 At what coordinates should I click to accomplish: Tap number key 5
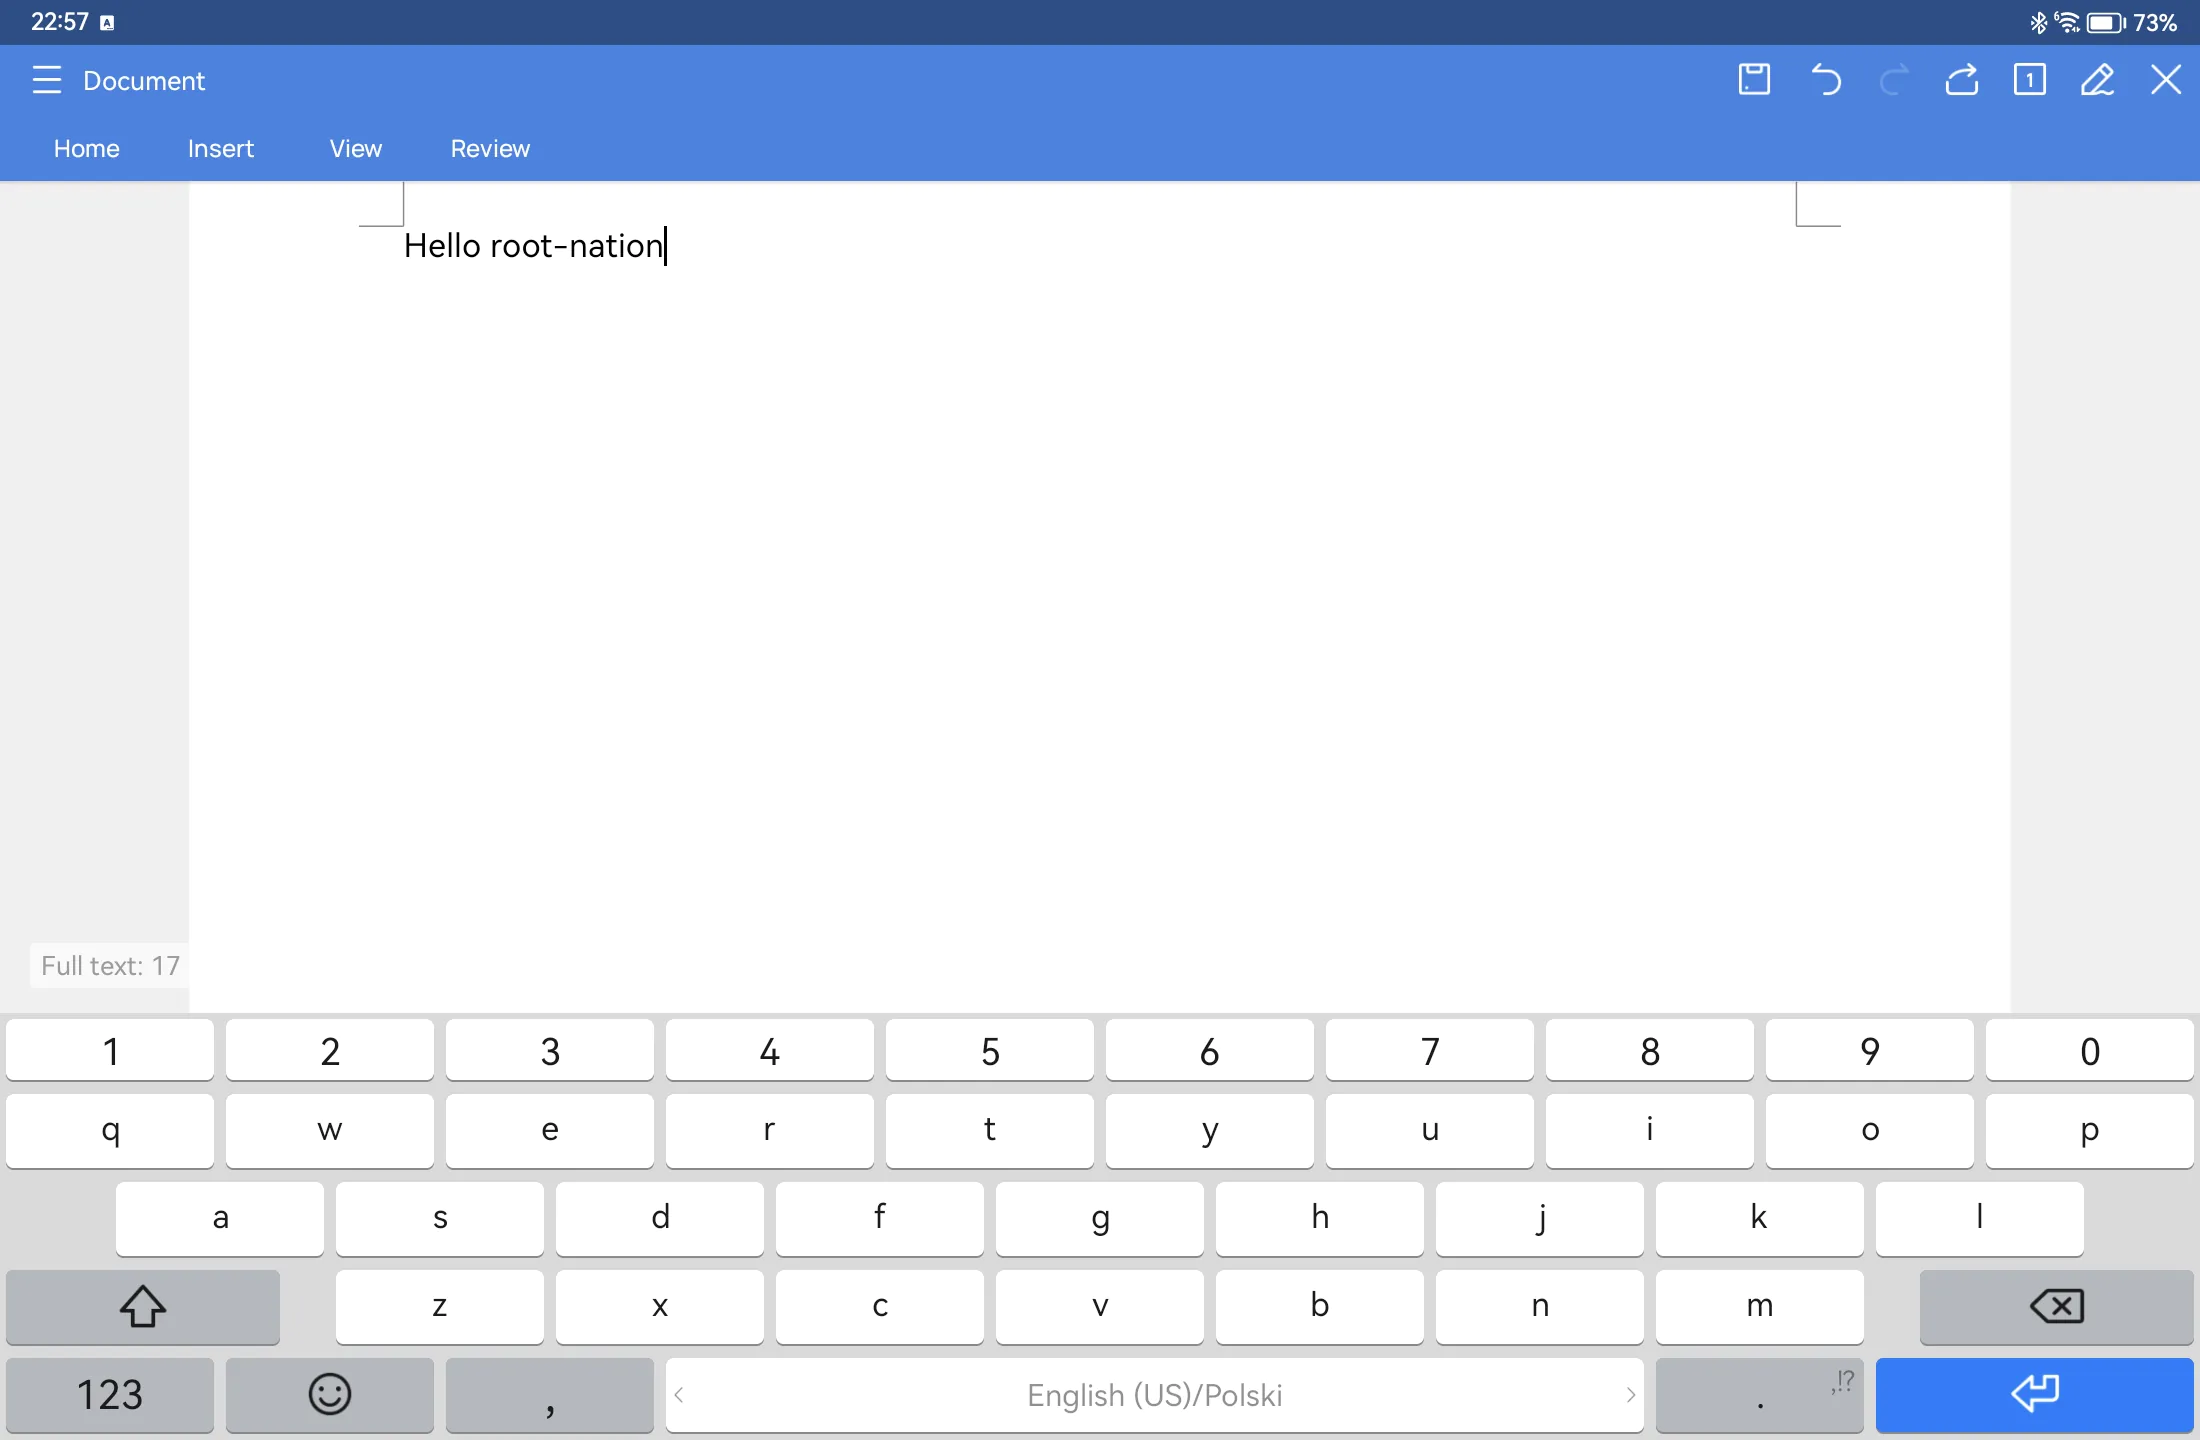point(990,1050)
